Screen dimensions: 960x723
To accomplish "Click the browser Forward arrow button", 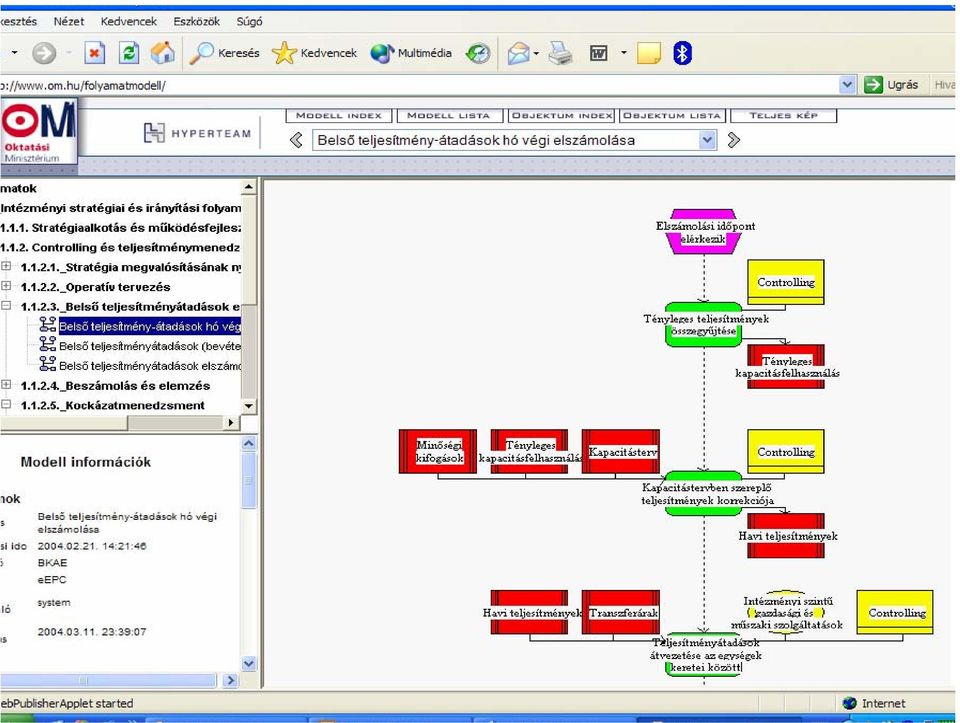I will 43,53.
